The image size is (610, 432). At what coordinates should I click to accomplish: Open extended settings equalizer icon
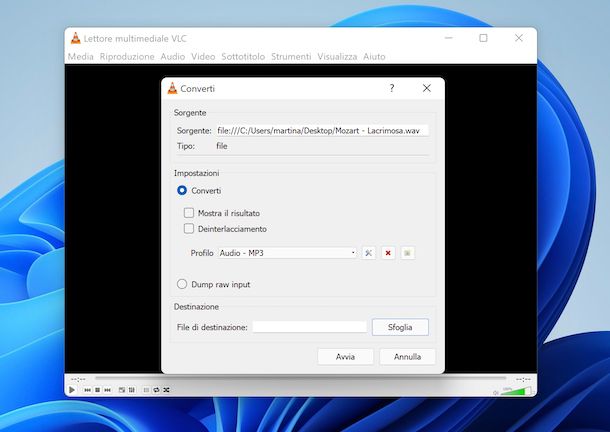(132, 390)
